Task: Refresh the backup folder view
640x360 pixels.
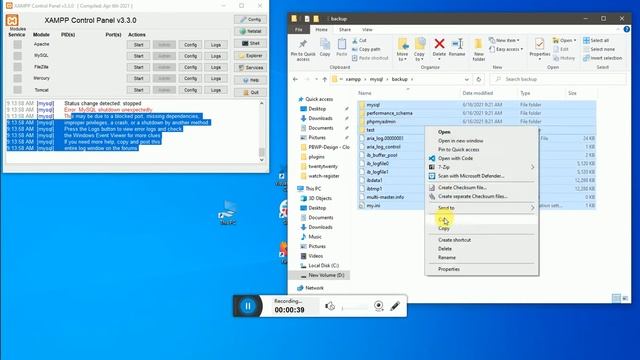Action: [x=478, y=79]
